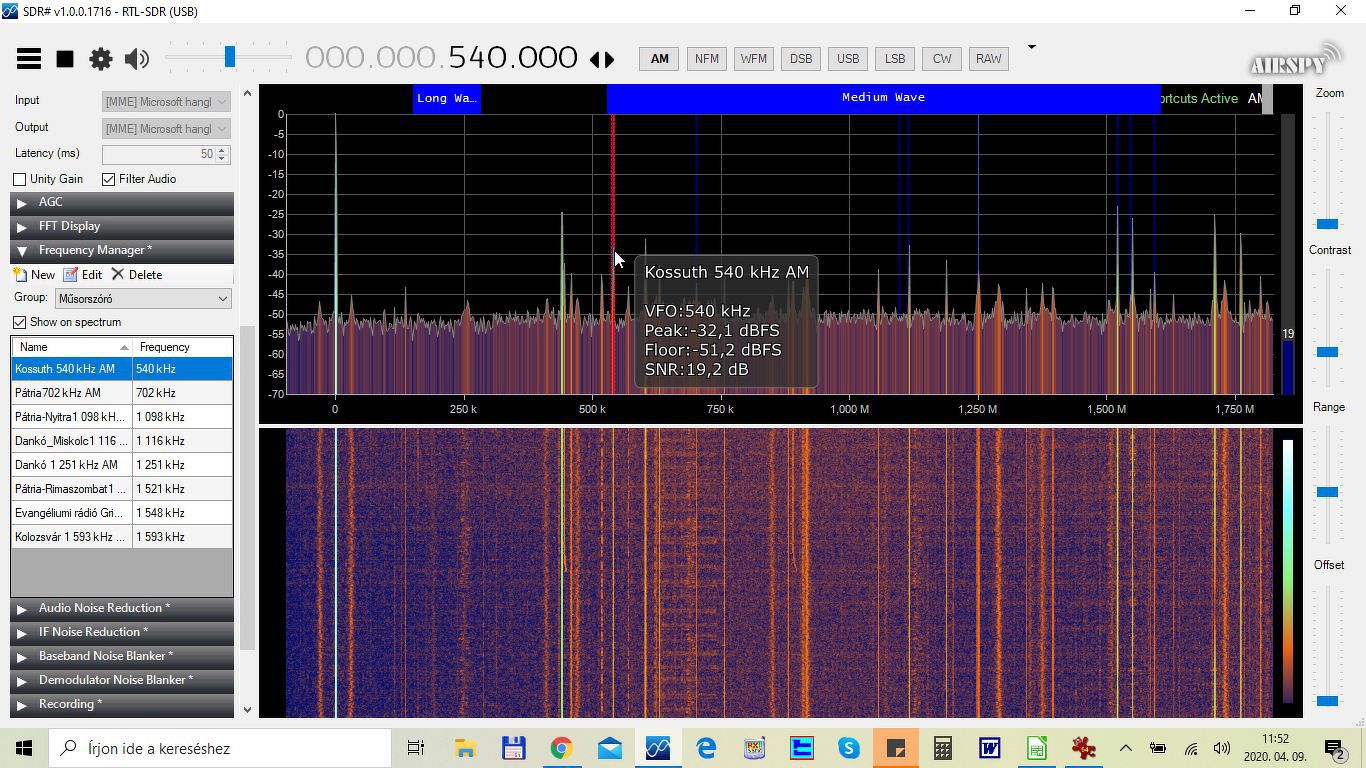Disable the Filter Audio checkbox
The image size is (1366, 768).
coord(108,179)
